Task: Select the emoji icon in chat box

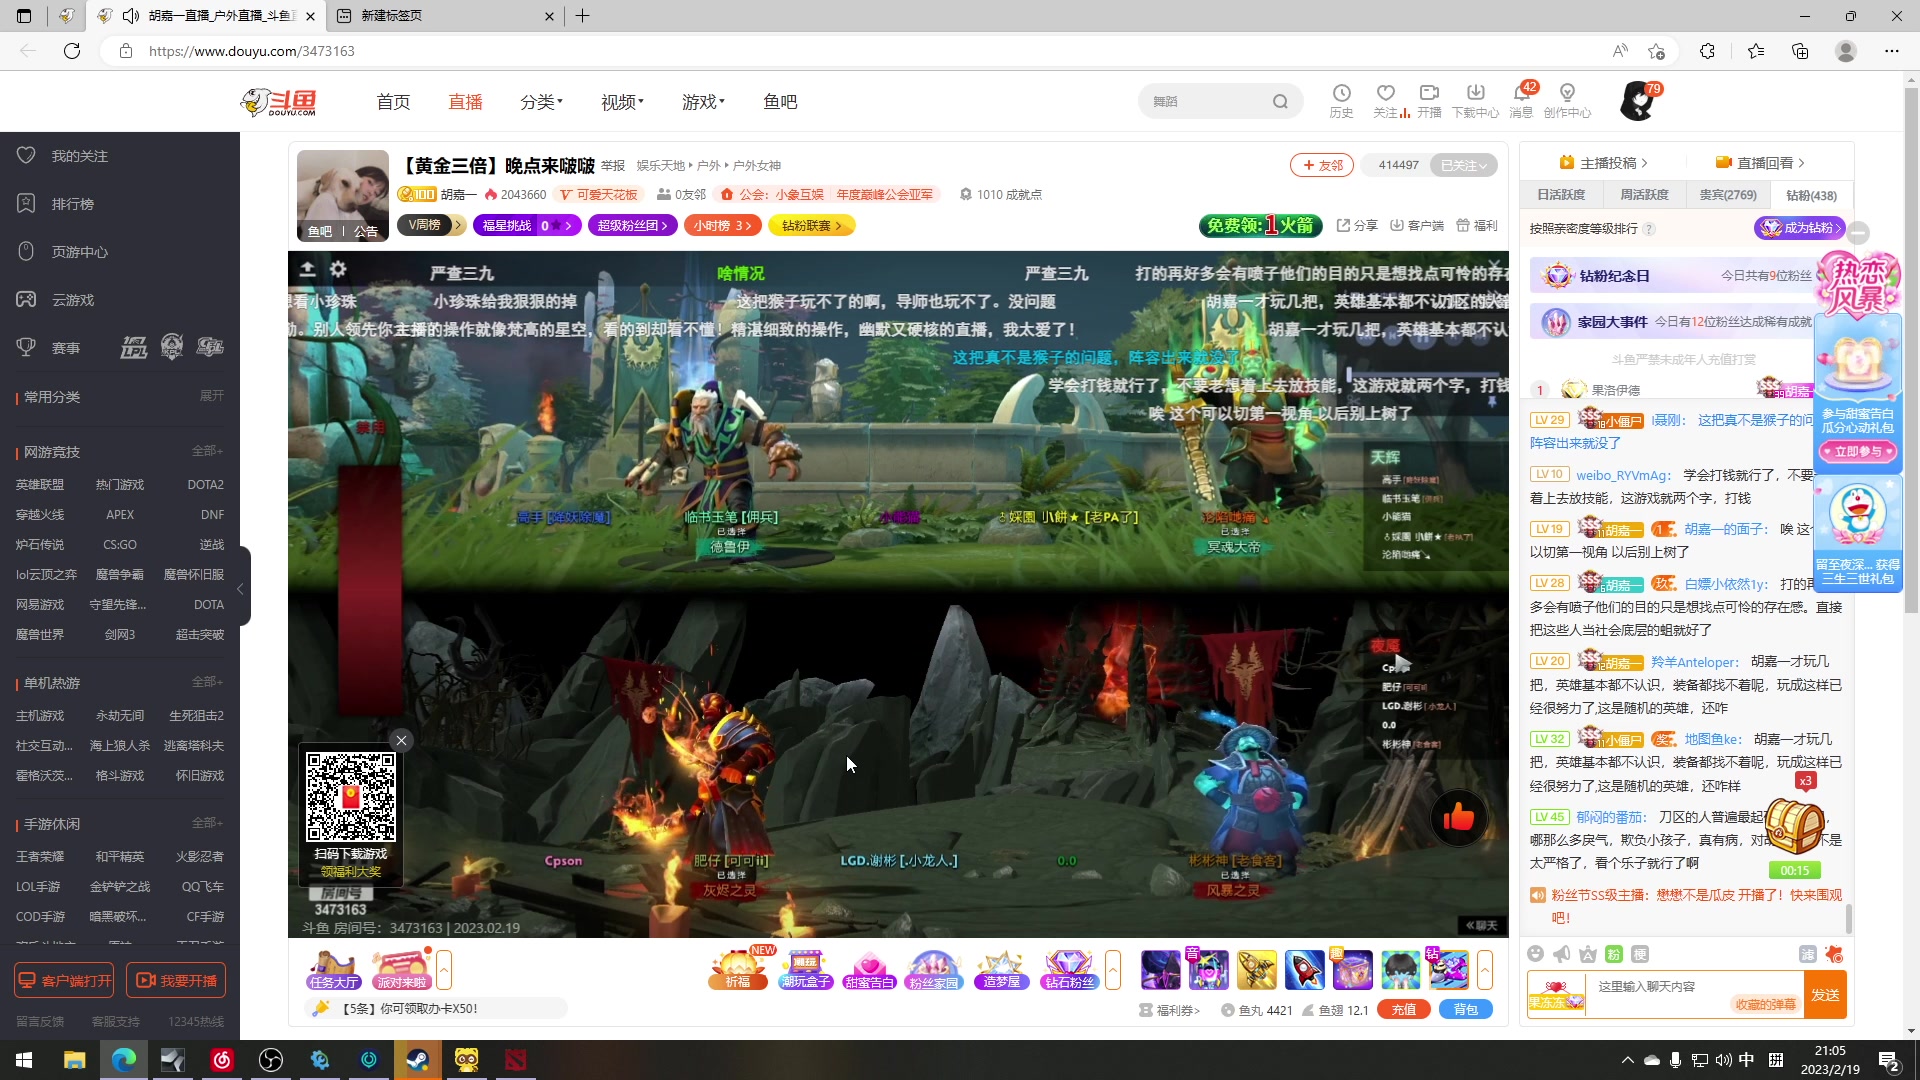Action: point(1536,955)
